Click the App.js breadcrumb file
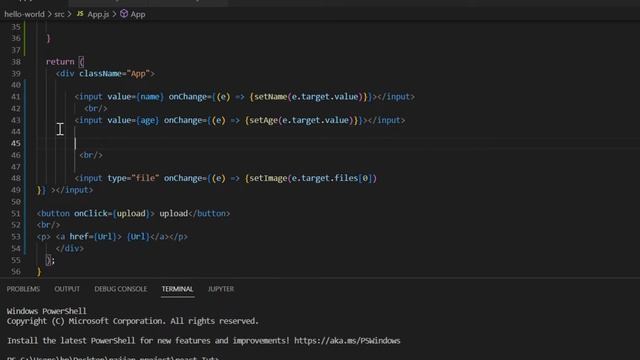Image resolution: width=640 pixels, height=360 pixels. (98, 14)
